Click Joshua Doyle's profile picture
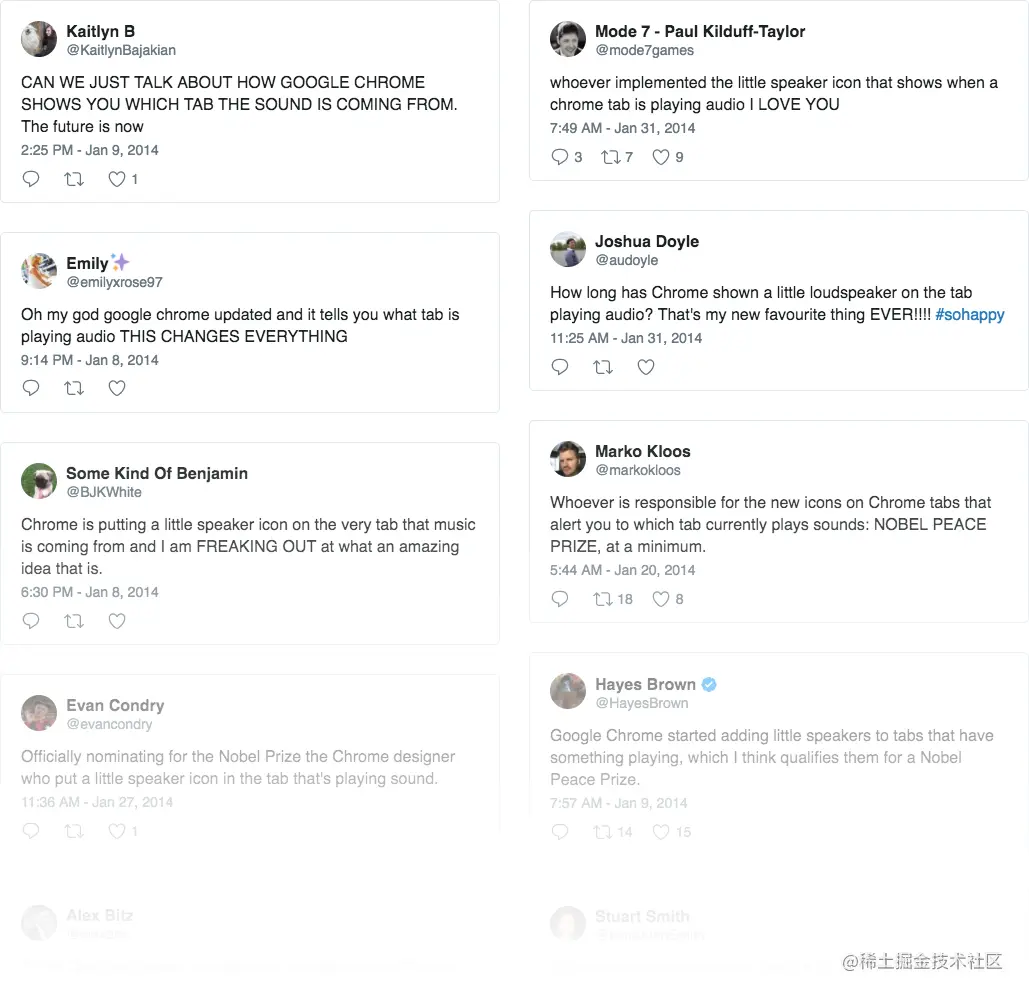 click(568, 249)
